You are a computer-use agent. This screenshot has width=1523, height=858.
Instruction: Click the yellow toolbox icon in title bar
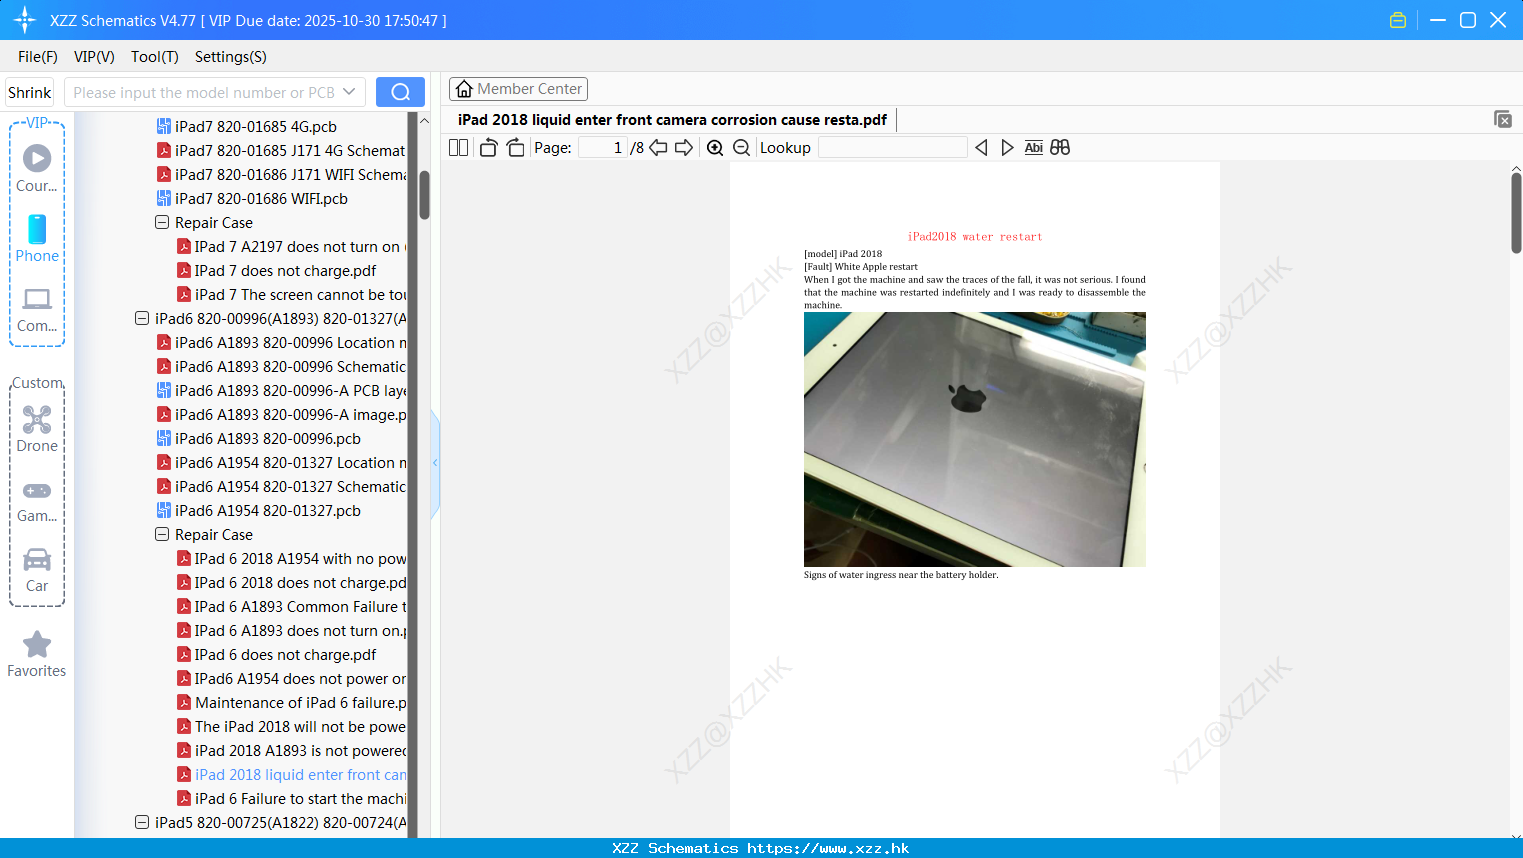click(1398, 20)
